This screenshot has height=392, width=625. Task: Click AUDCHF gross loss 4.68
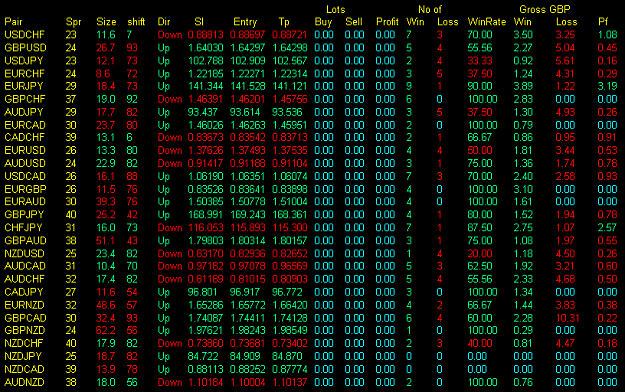(565, 279)
